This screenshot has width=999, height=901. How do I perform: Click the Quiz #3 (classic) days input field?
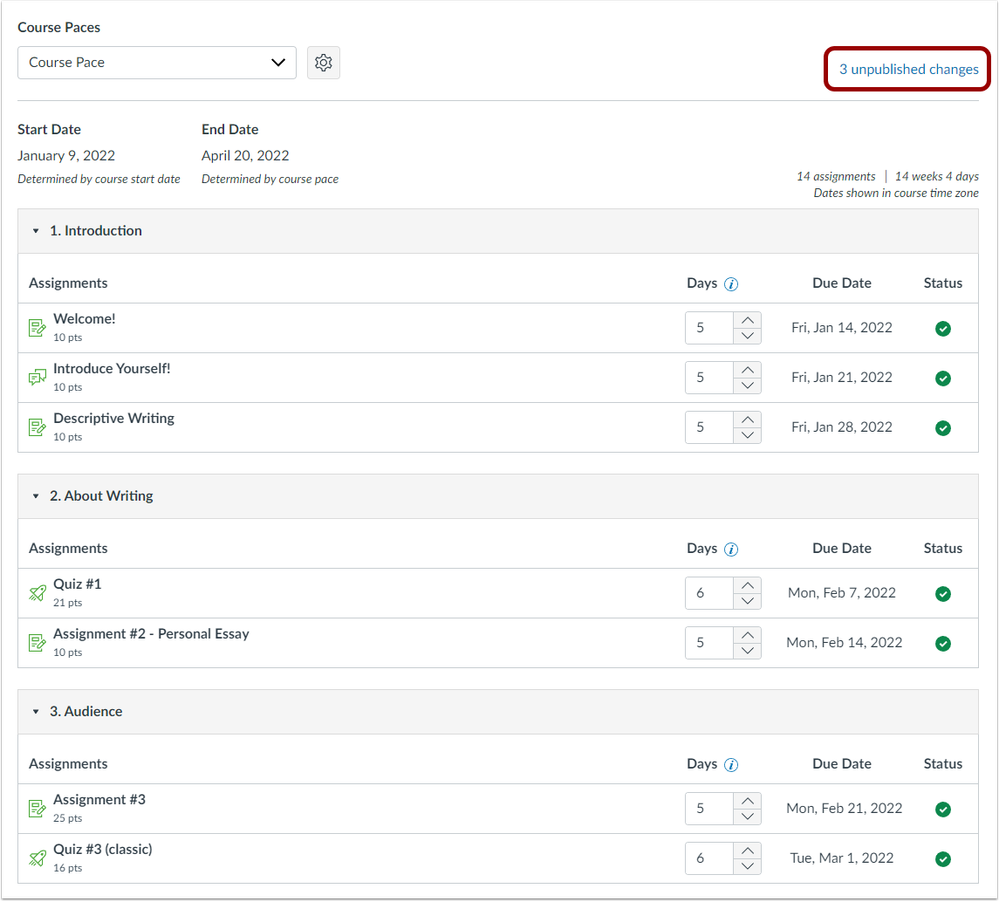coord(709,858)
